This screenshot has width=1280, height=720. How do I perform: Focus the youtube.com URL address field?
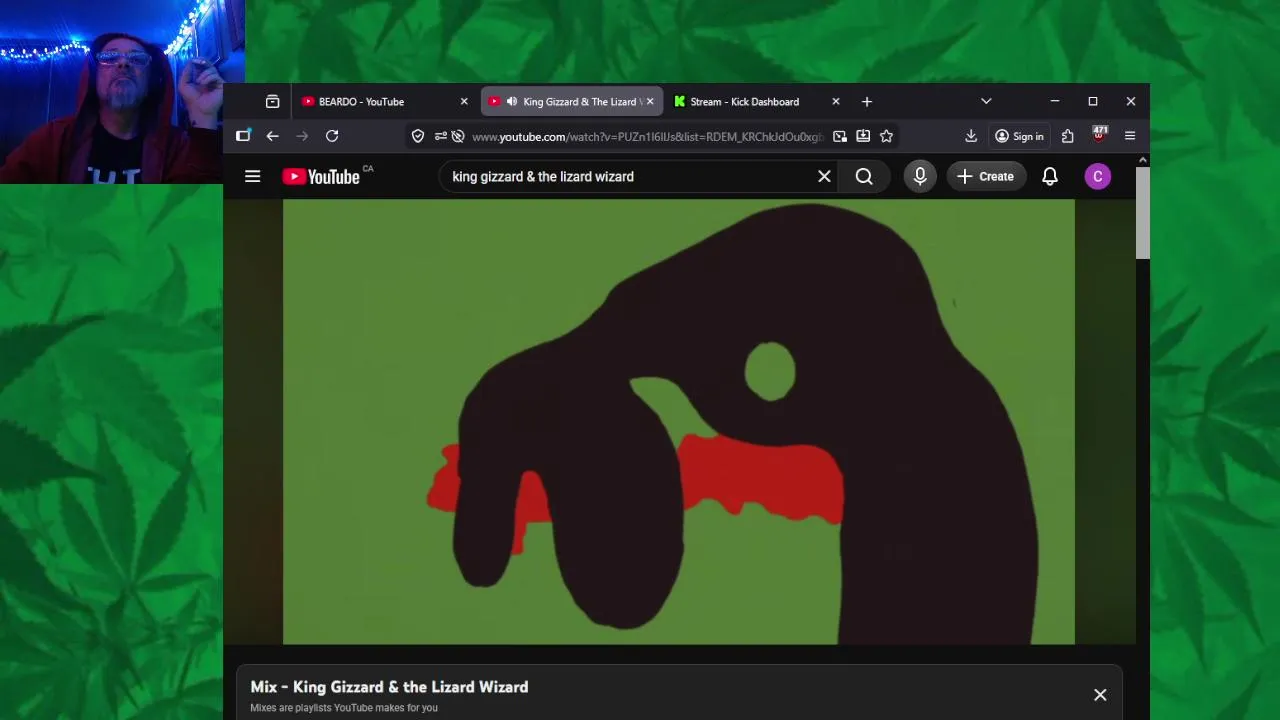tap(647, 137)
